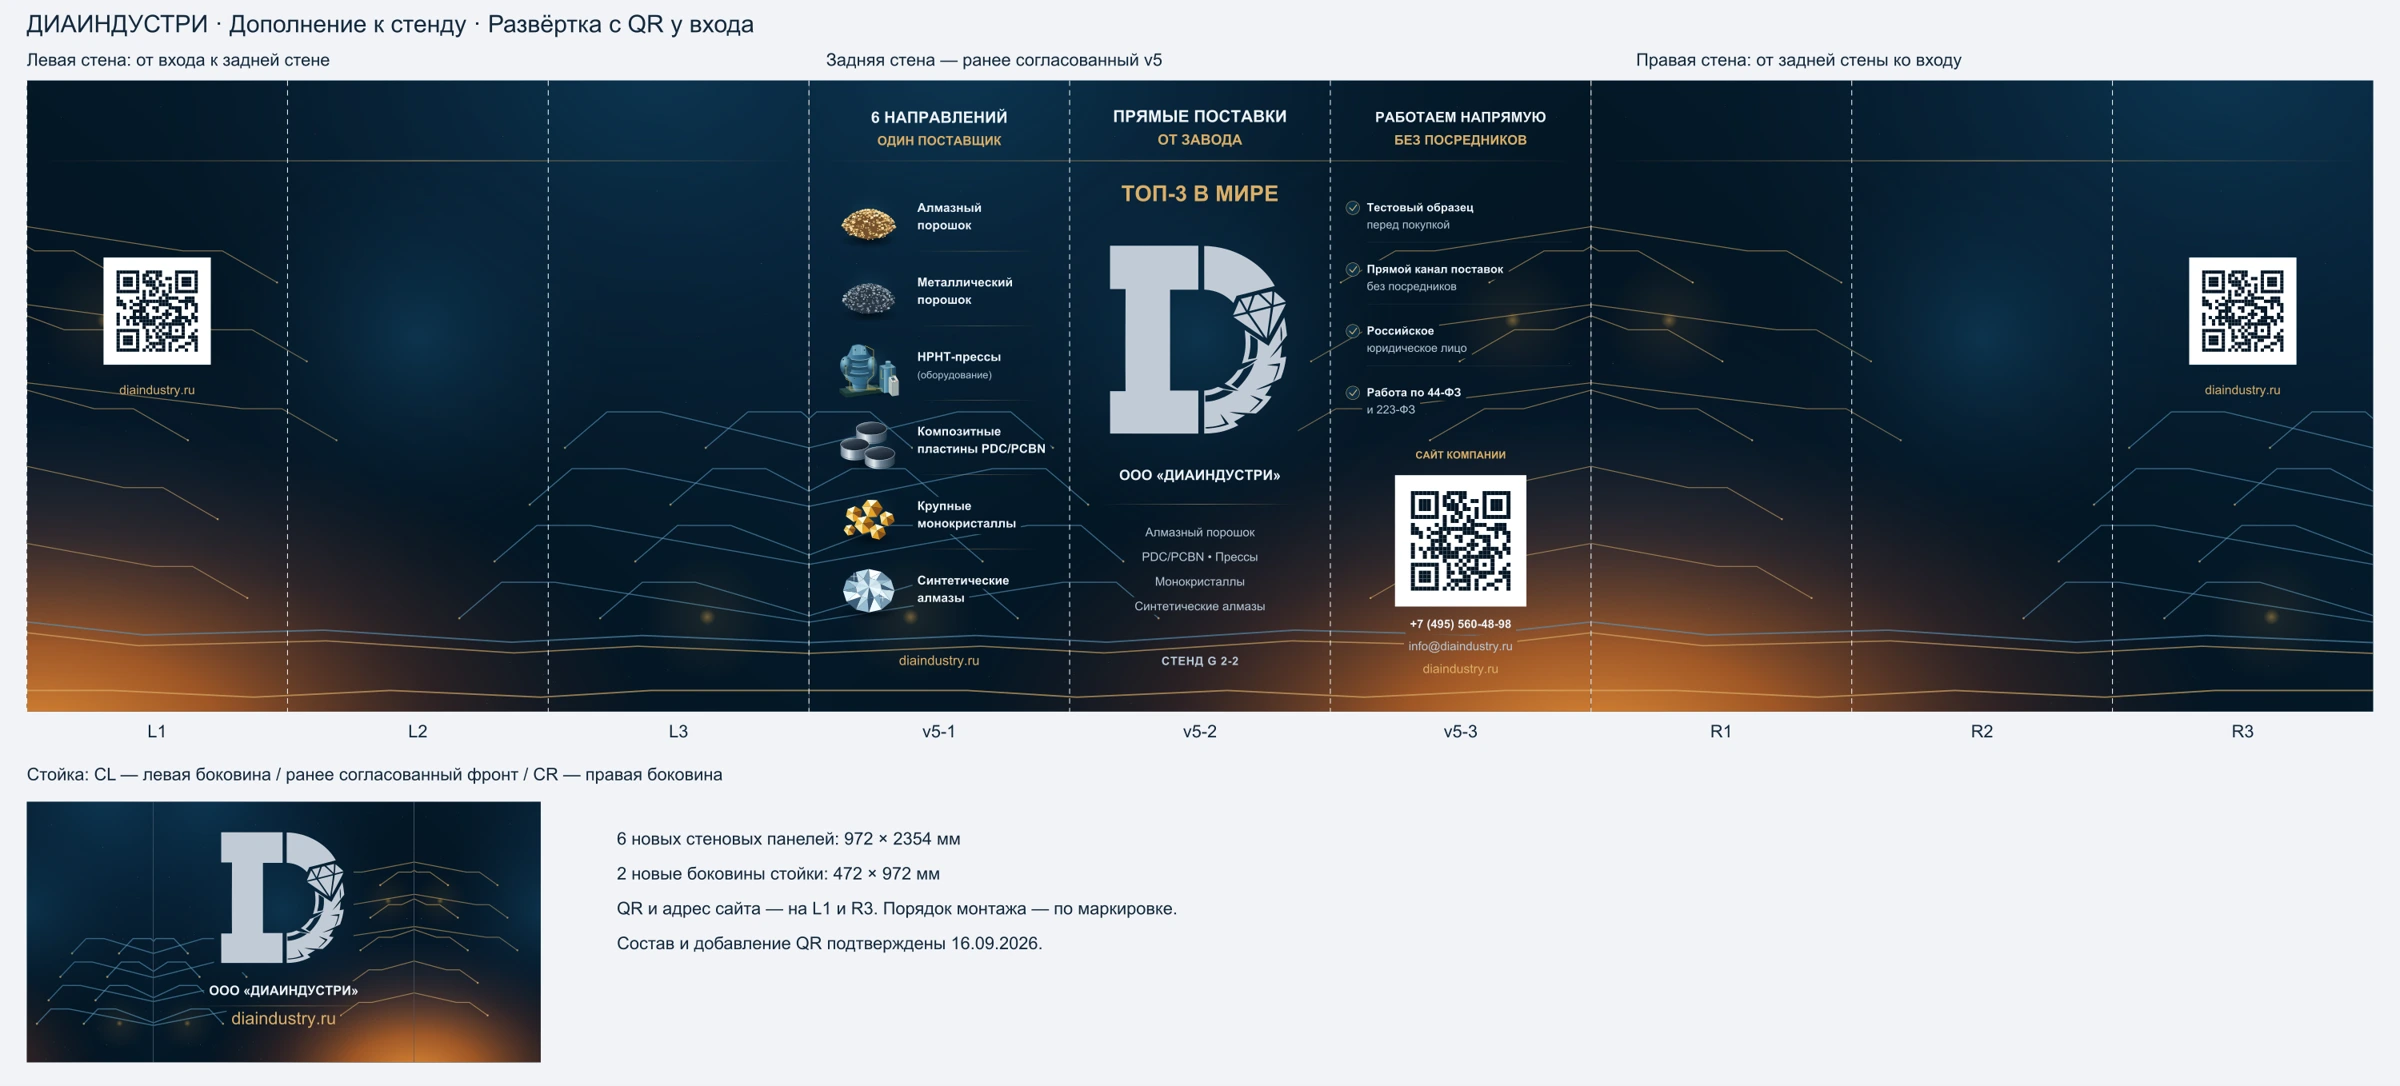
Task: Click the QR code on panel R3
Action: pos(2242,311)
